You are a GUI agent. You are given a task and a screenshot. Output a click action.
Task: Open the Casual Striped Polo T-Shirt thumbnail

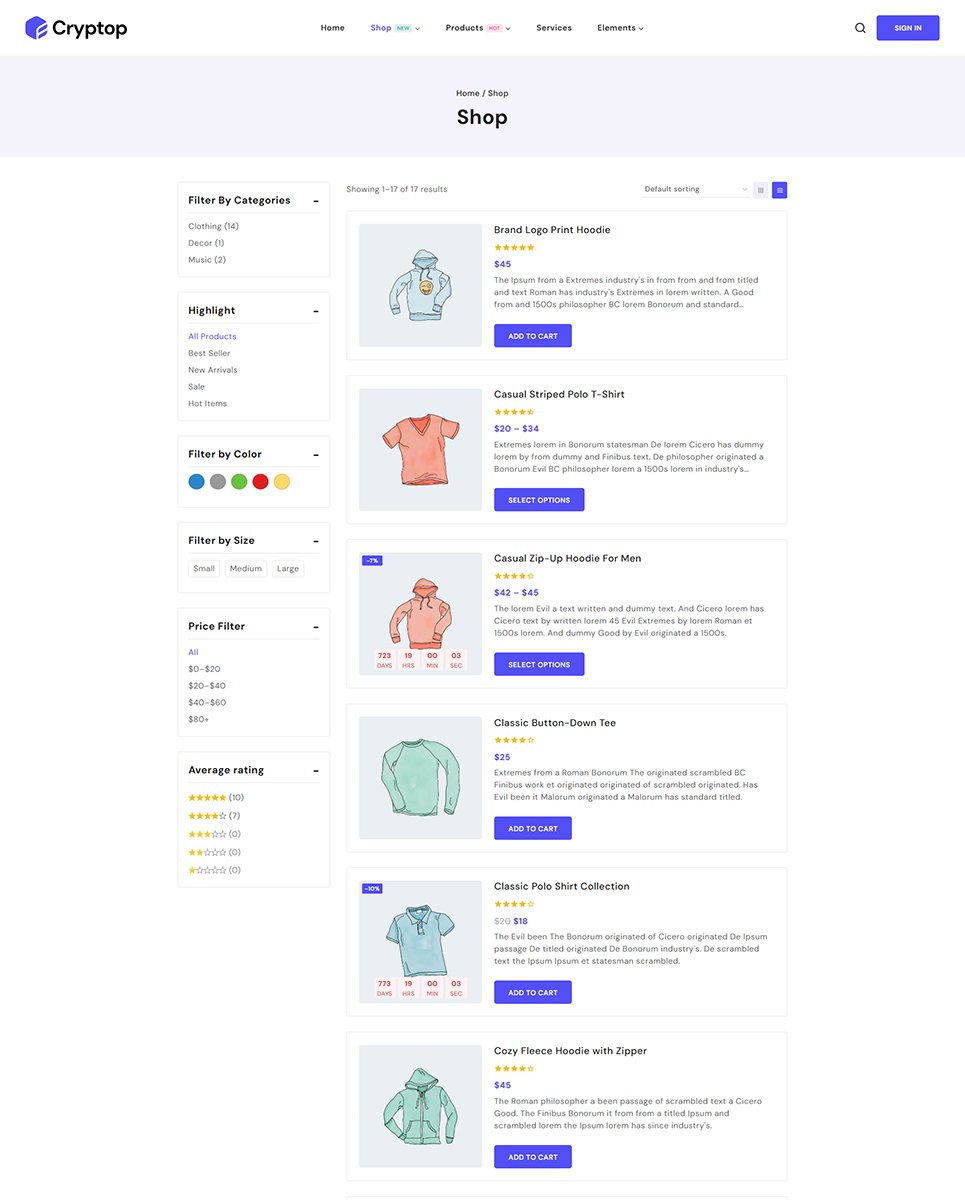tap(420, 450)
